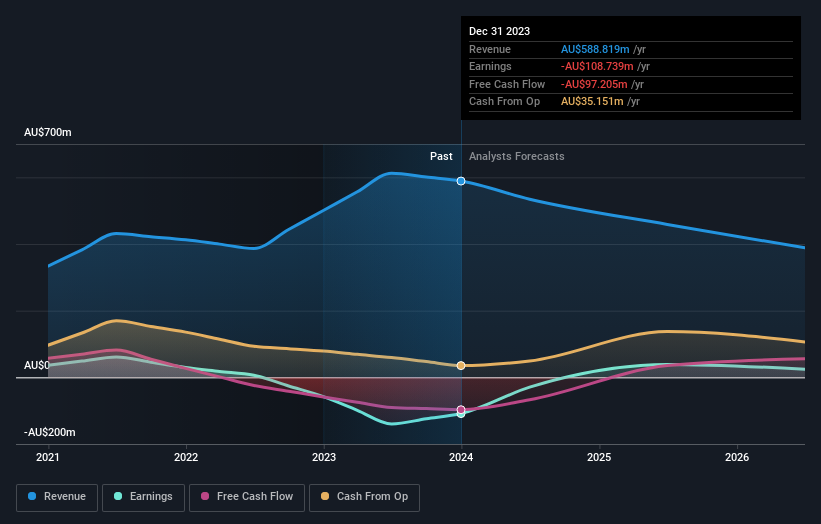This screenshot has width=821, height=524.
Task: Click the blue Revenue legend dot
Action: point(32,496)
